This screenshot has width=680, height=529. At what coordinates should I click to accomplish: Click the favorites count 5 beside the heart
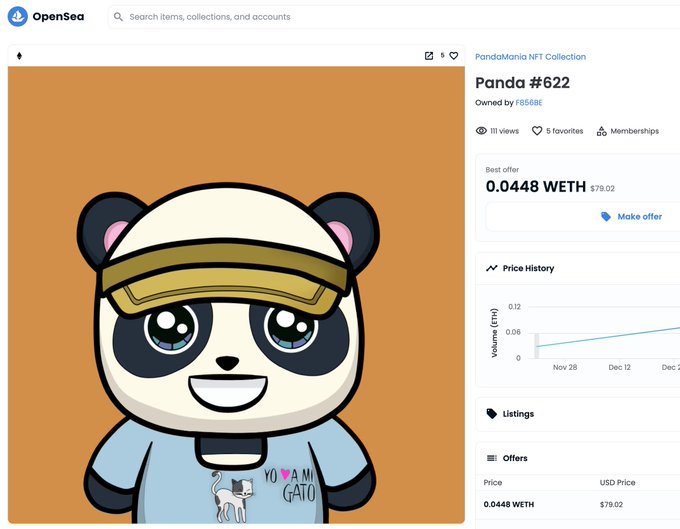(442, 55)
